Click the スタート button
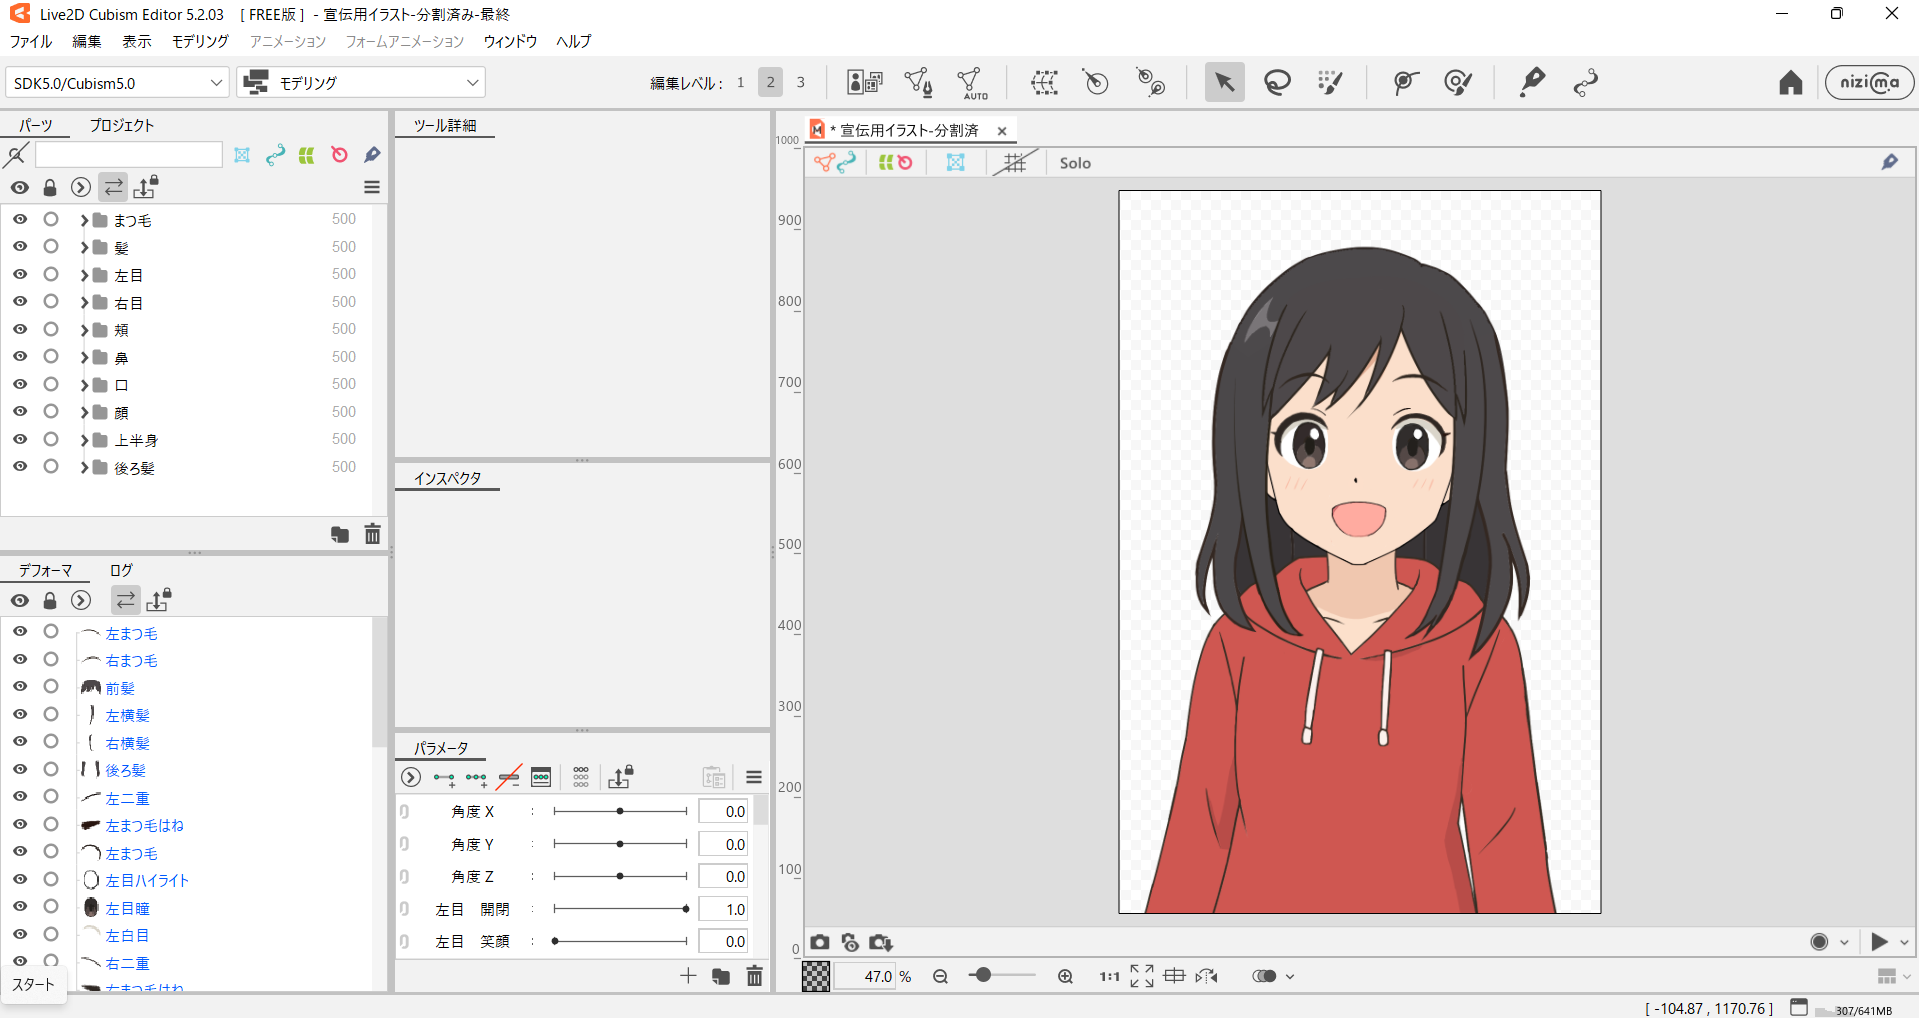The width and height of the screenshot is (1919, 1018). (33, 984)
